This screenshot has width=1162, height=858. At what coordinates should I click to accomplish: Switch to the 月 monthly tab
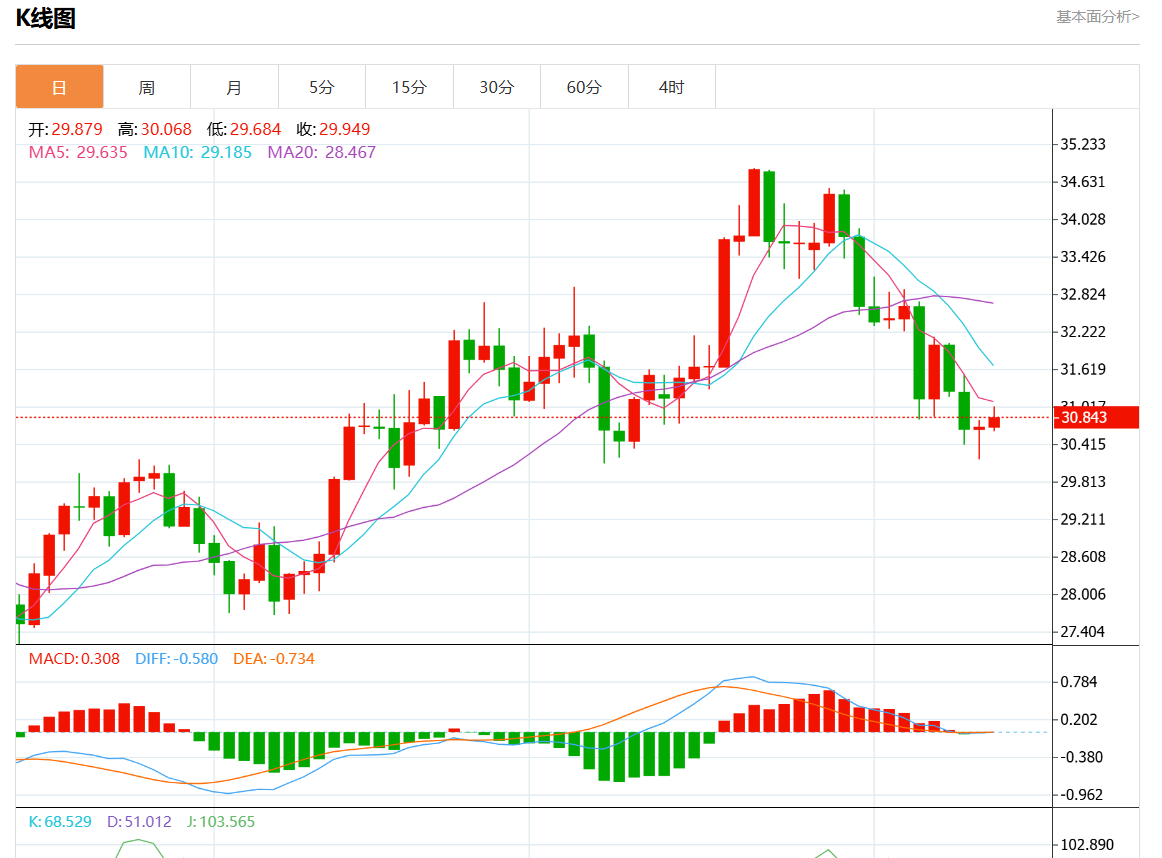234,87
